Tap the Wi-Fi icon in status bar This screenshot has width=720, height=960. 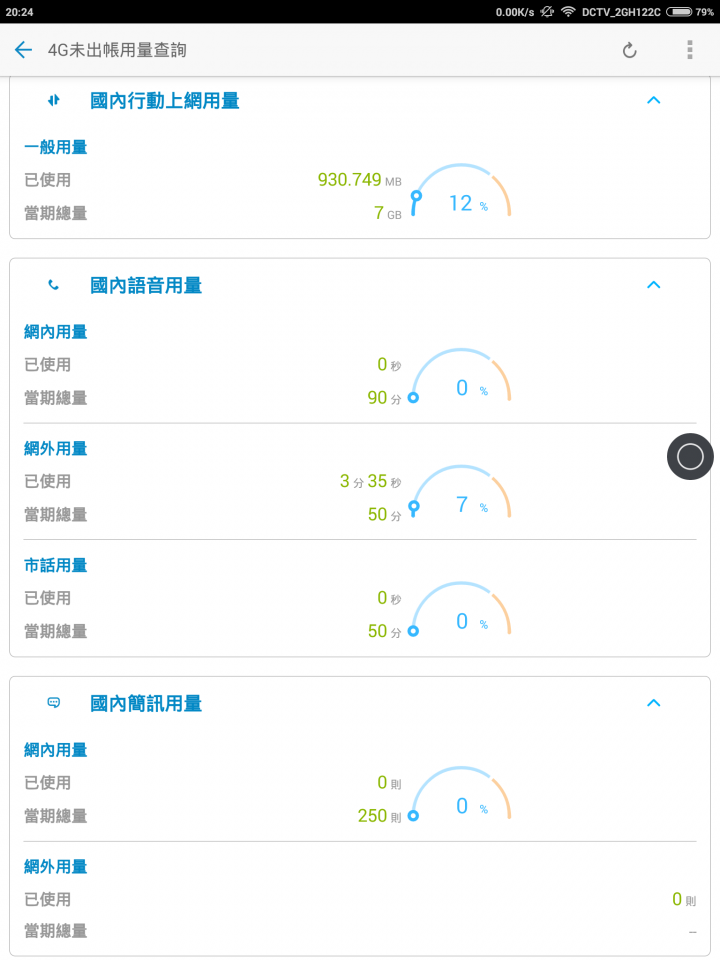(568, 12)
